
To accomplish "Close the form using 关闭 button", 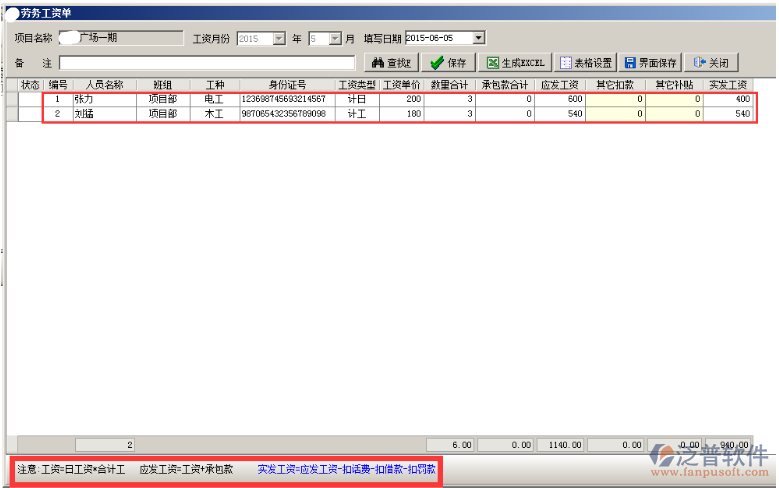I will 711,63.
